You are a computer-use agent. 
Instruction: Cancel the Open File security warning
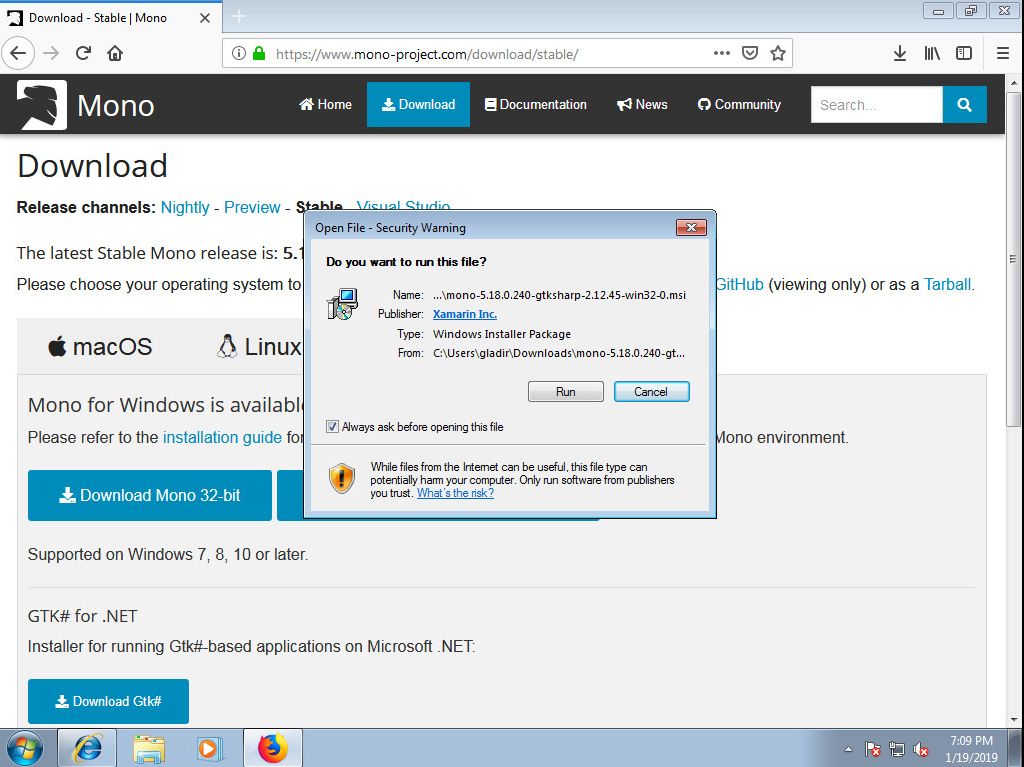pyautogui.click(x=651, y=391)
